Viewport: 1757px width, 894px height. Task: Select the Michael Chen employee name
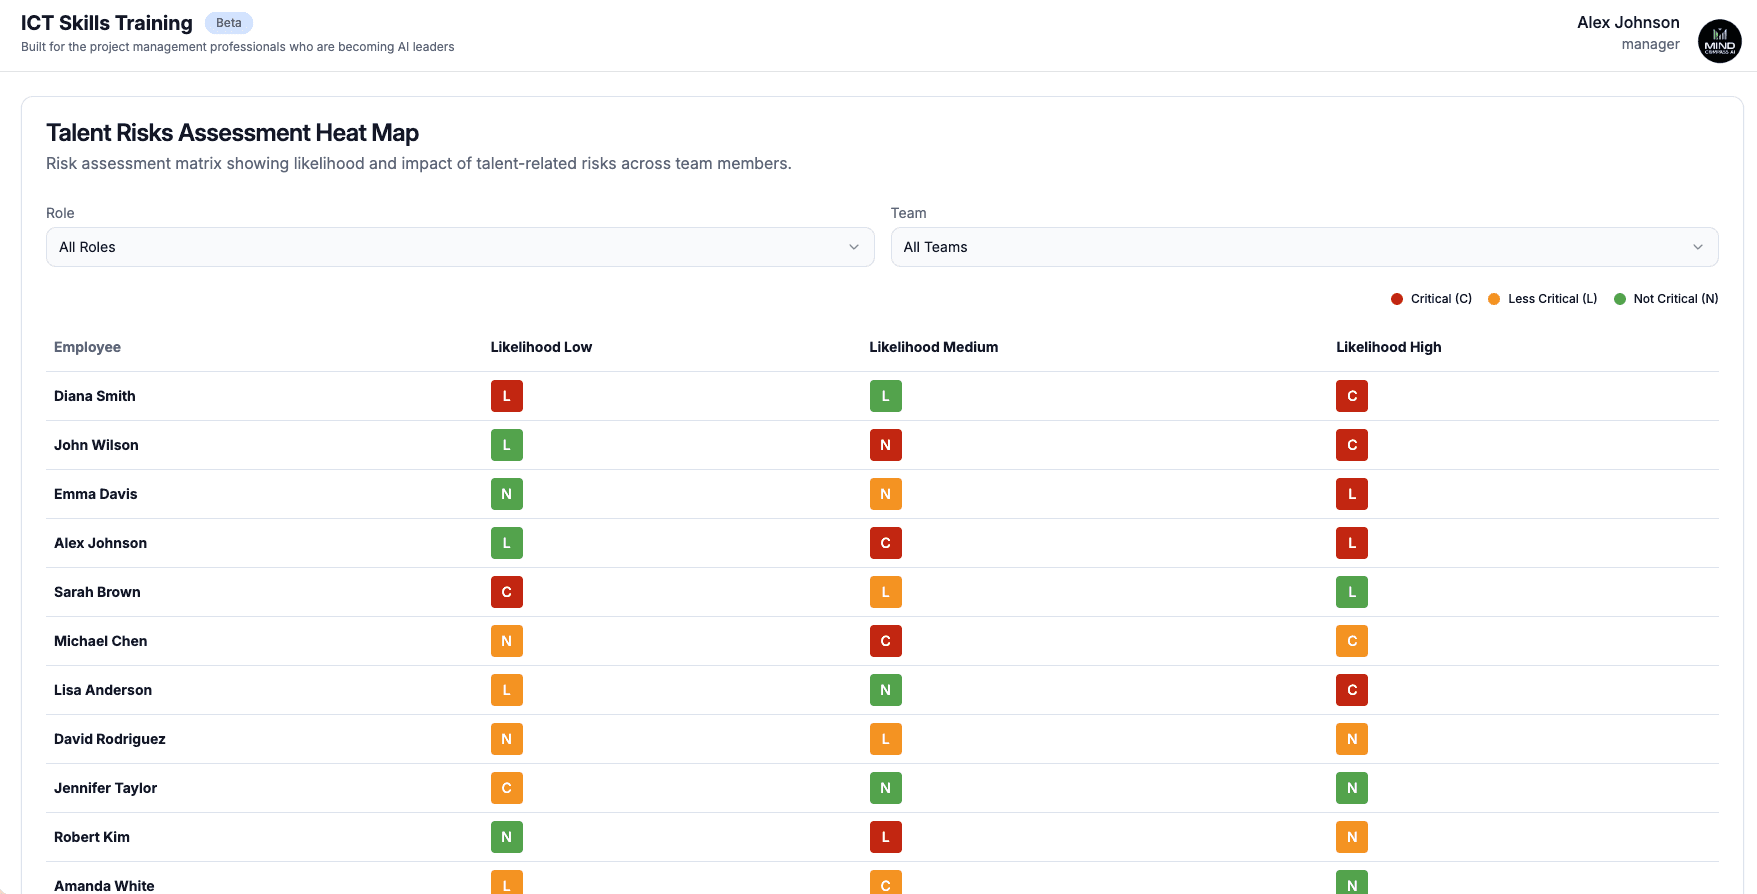(x=101, y=641)
